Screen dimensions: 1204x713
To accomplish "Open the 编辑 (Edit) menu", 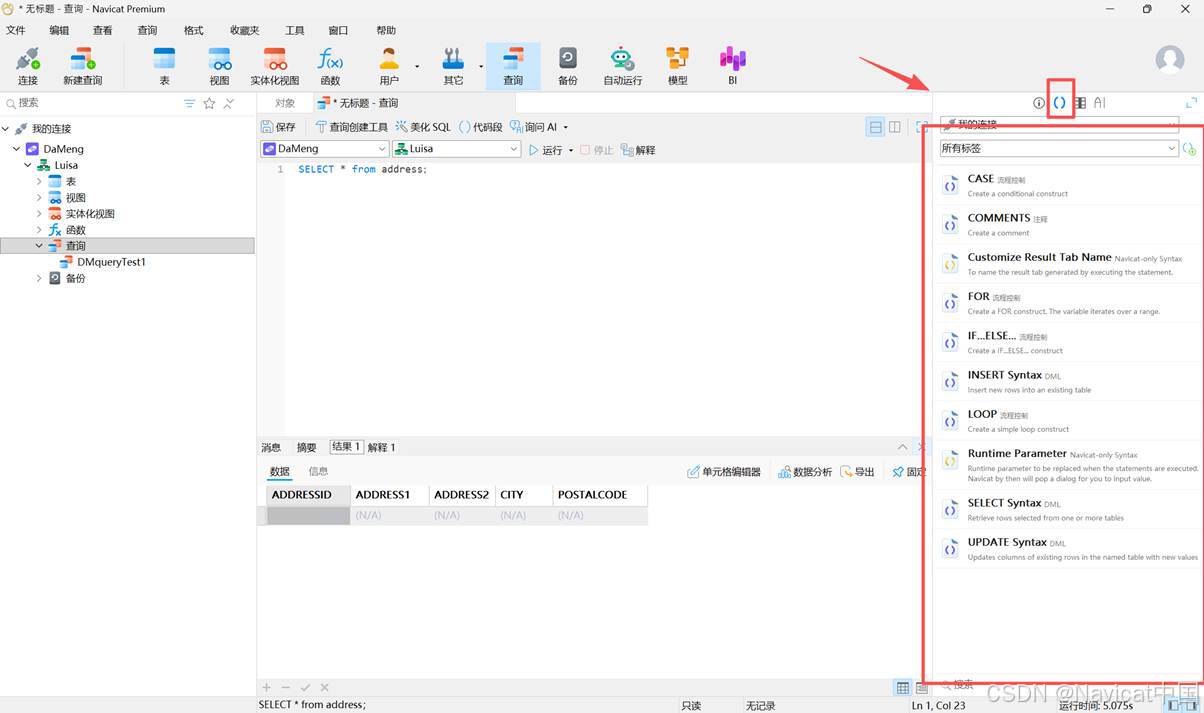I will [60, 30].
